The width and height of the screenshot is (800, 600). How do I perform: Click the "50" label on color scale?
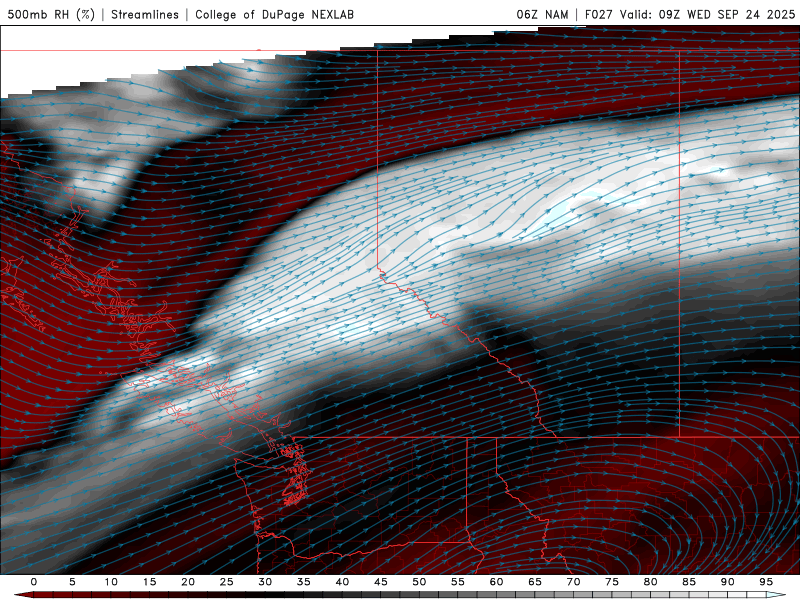coord(419,582)
